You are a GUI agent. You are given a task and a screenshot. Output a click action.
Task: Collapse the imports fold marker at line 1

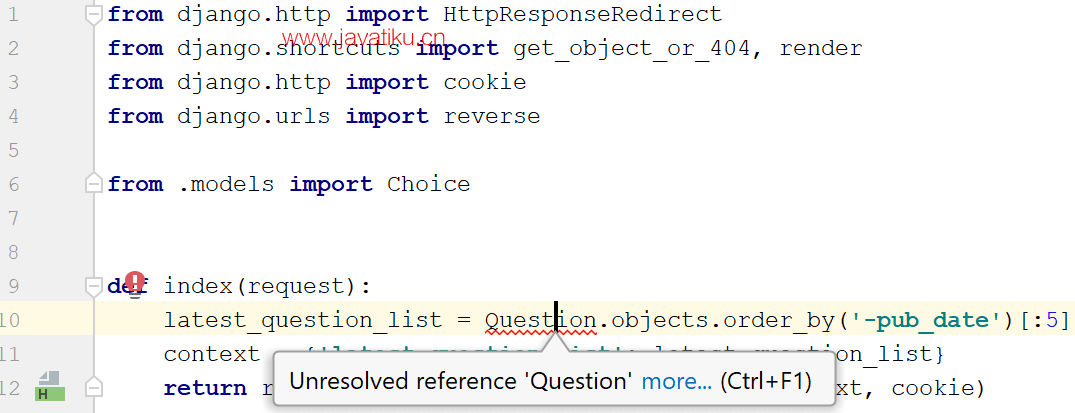[x=93, y=14]
